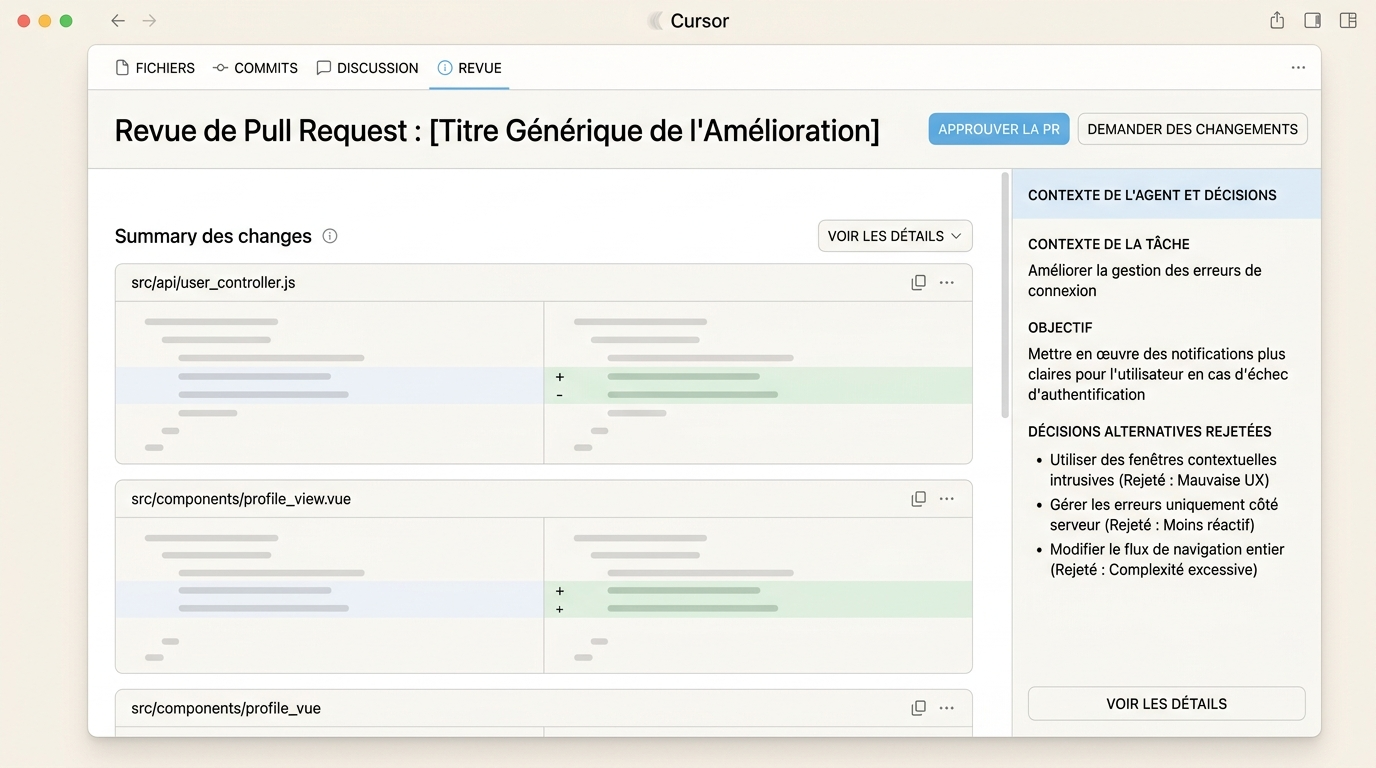This screenshot has width=1376, height=768.
Task: Click the Cursor title in window bar
Action: (699, 21)
